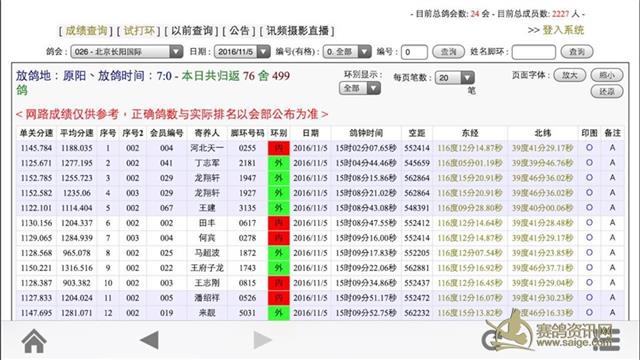640x360 pixels.
Task: Go forward with the right arrow icon
Action: [x=262, y=340]
